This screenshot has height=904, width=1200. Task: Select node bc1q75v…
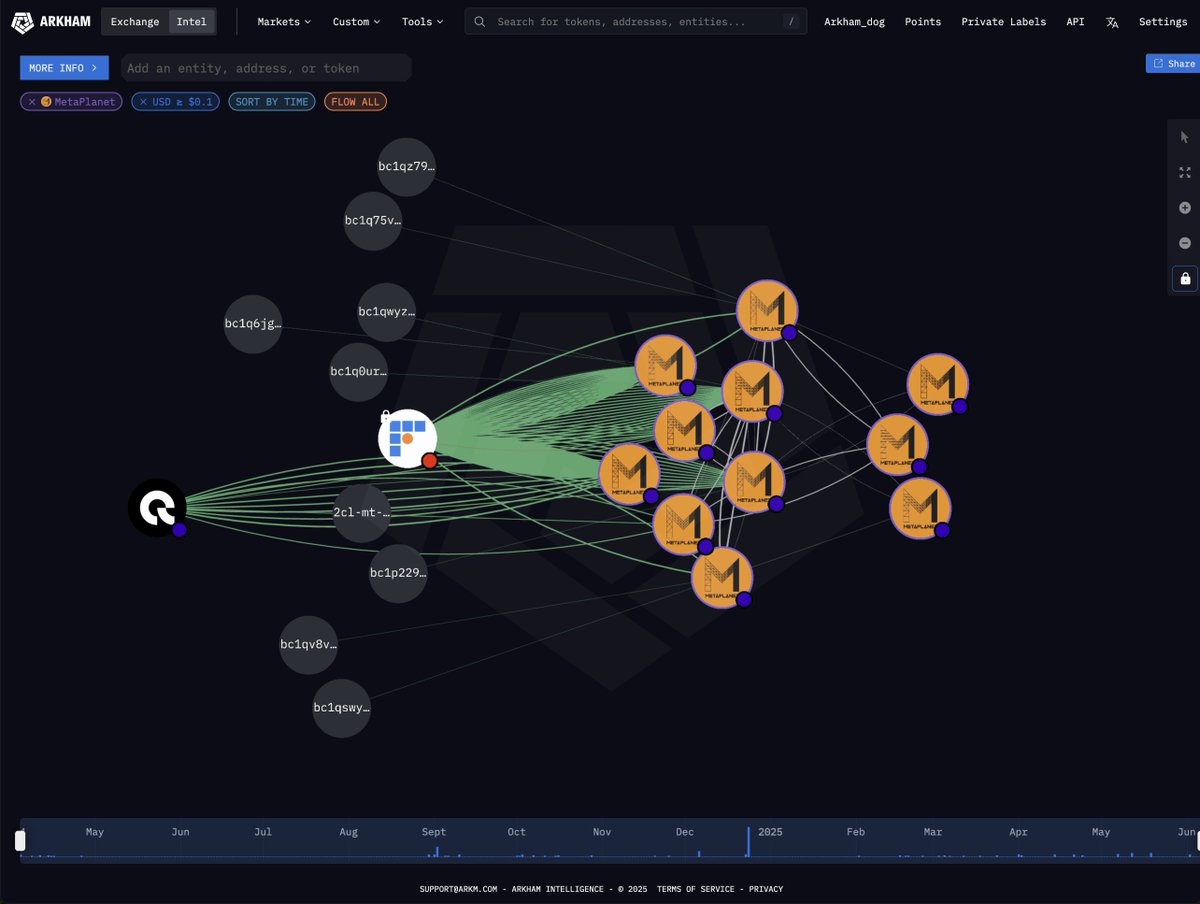click(373, 221)
